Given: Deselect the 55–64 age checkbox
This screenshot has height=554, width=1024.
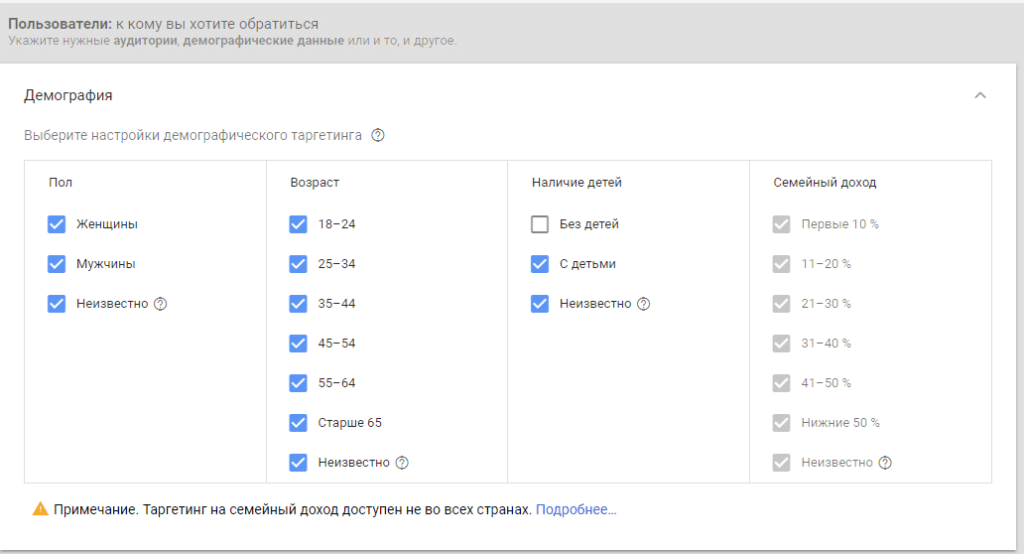Looking at the screenshot, I should pyautogui.click(x=298, y=383).
